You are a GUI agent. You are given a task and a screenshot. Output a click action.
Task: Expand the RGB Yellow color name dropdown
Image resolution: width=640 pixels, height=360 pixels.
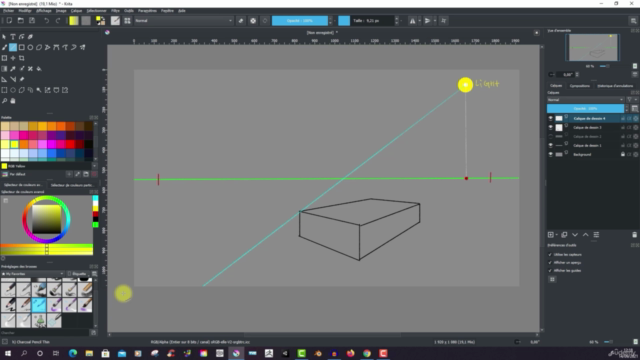coord(94,166)
